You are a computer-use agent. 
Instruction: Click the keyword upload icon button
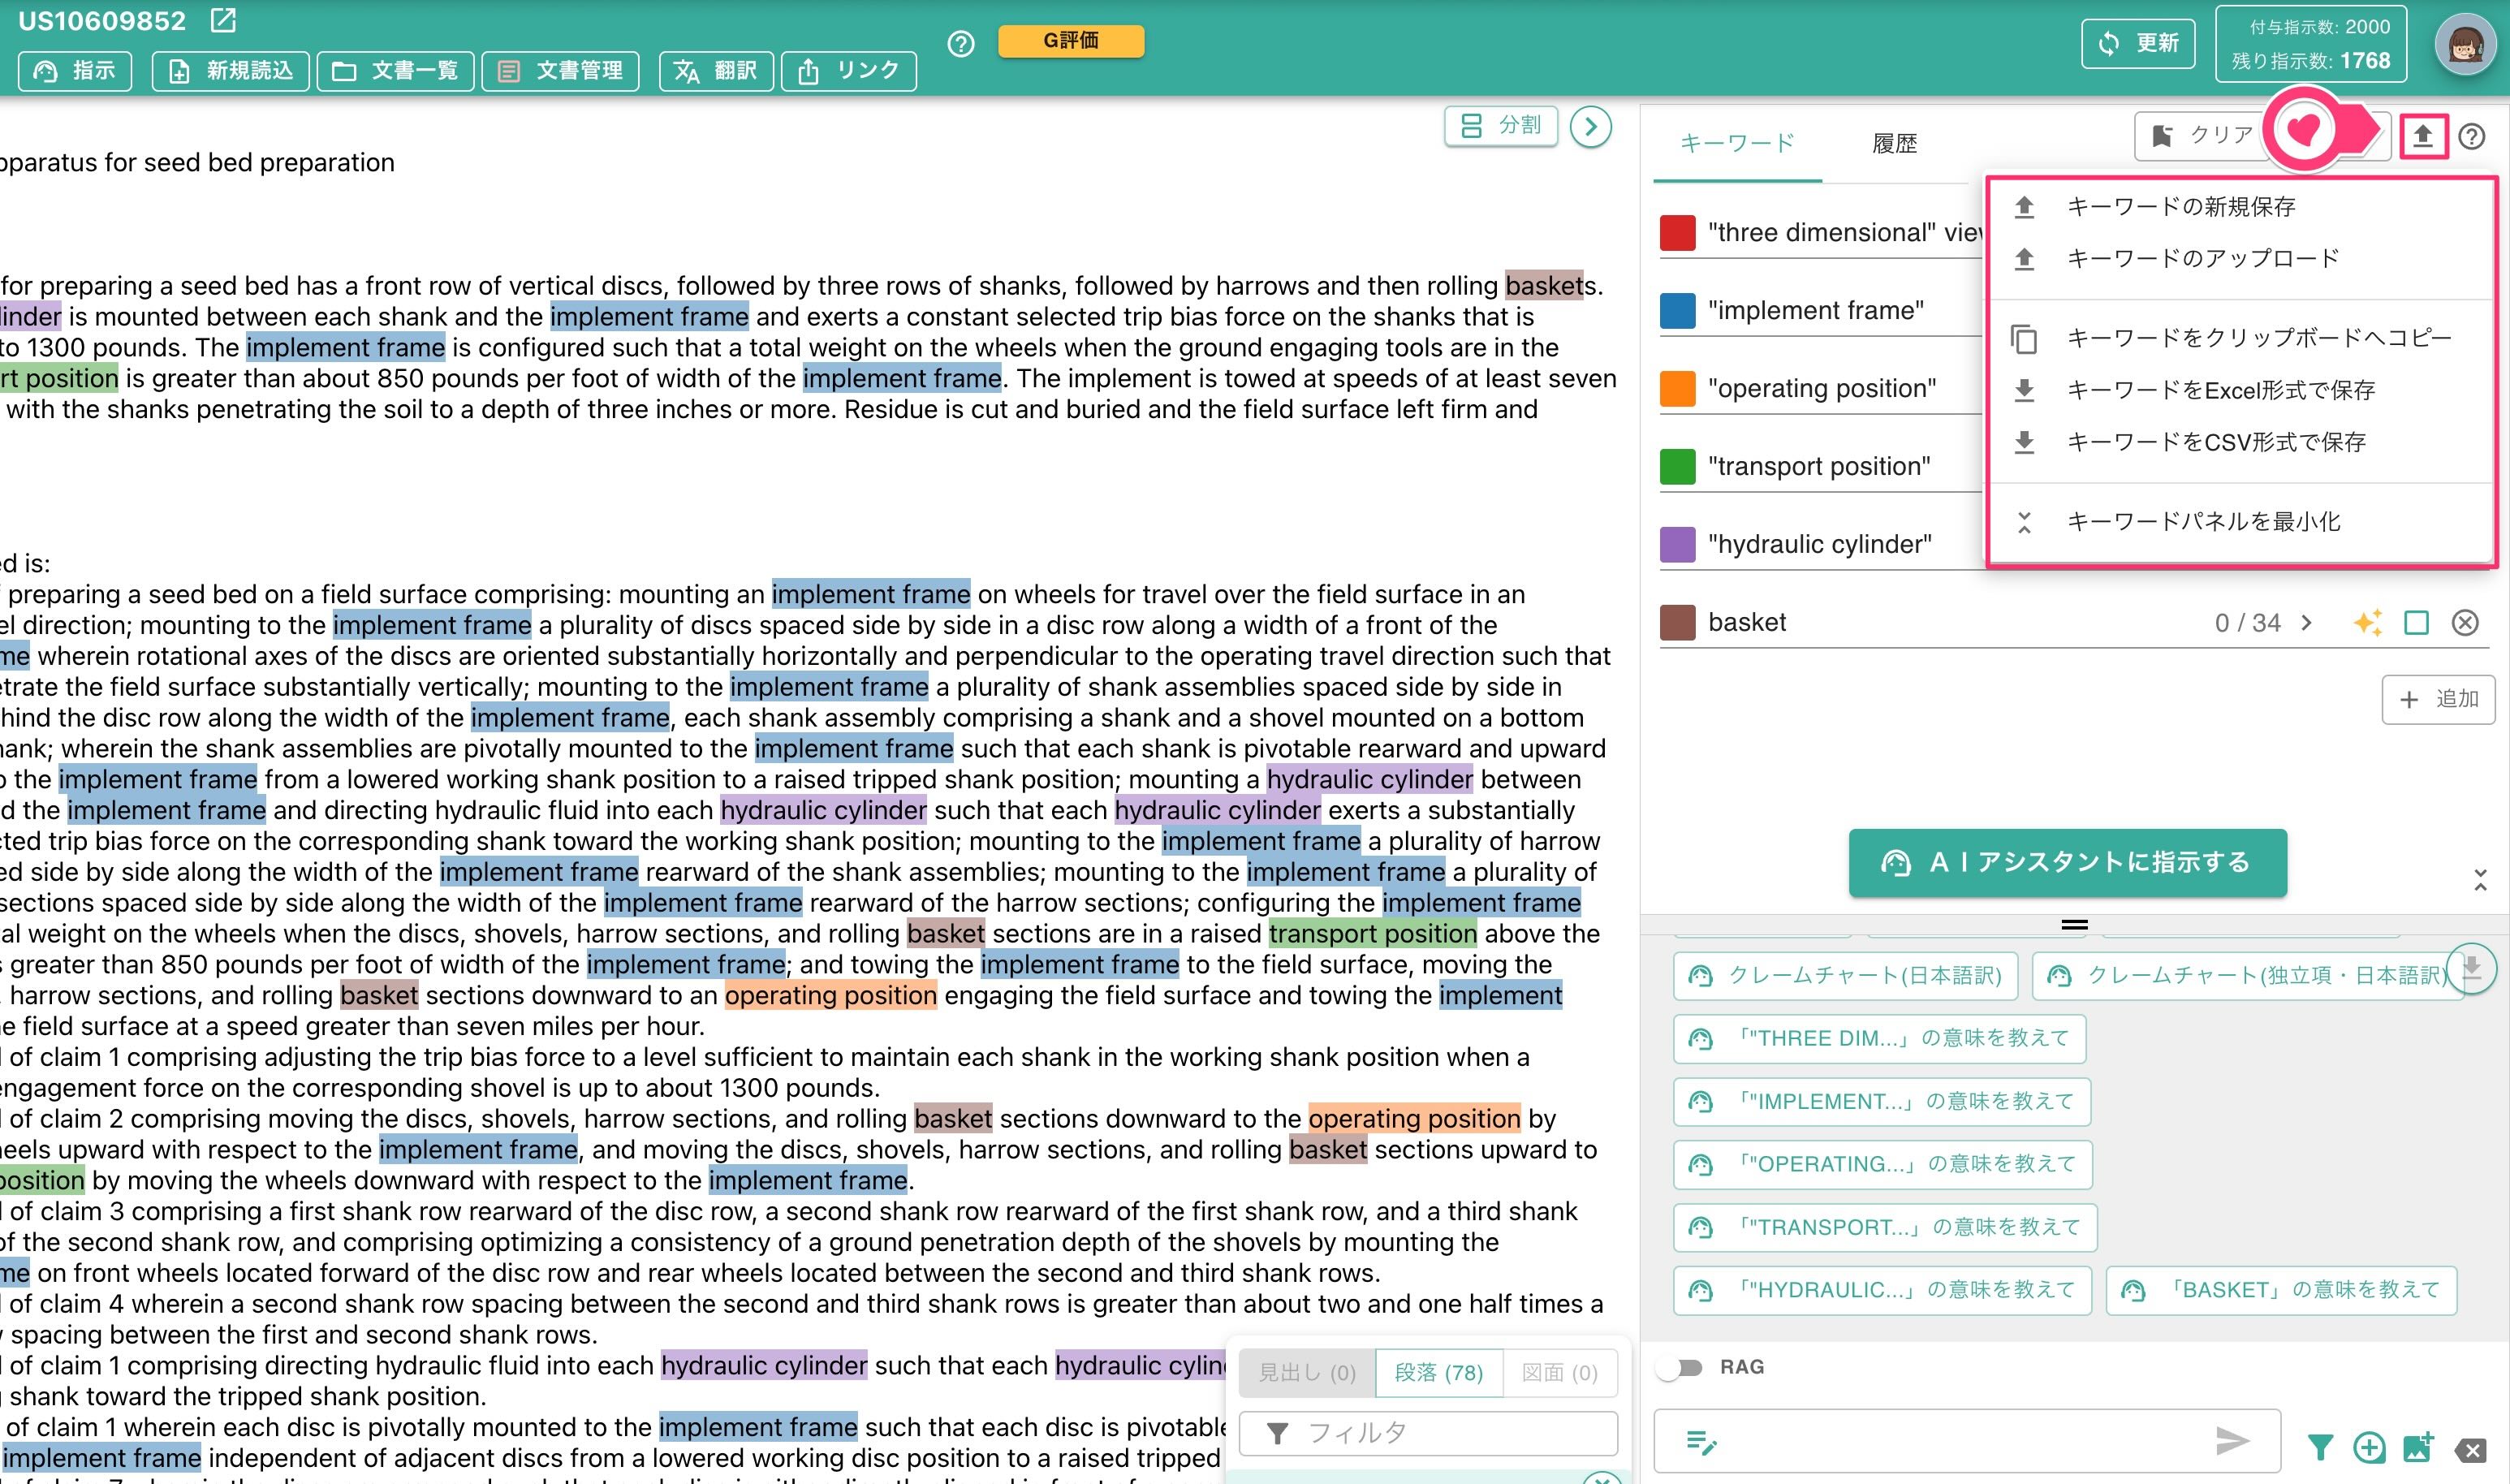[2422, 135]
